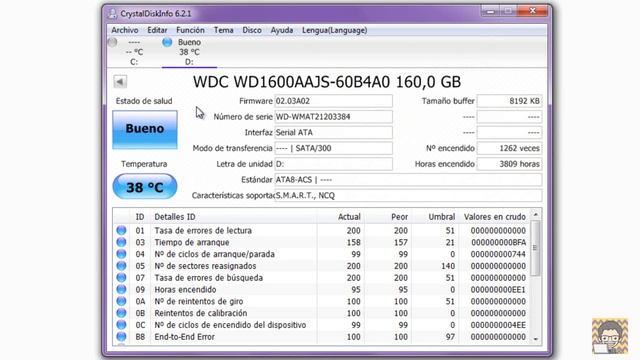Select the row text Reintentos de calibración

[x=201, y=313]
